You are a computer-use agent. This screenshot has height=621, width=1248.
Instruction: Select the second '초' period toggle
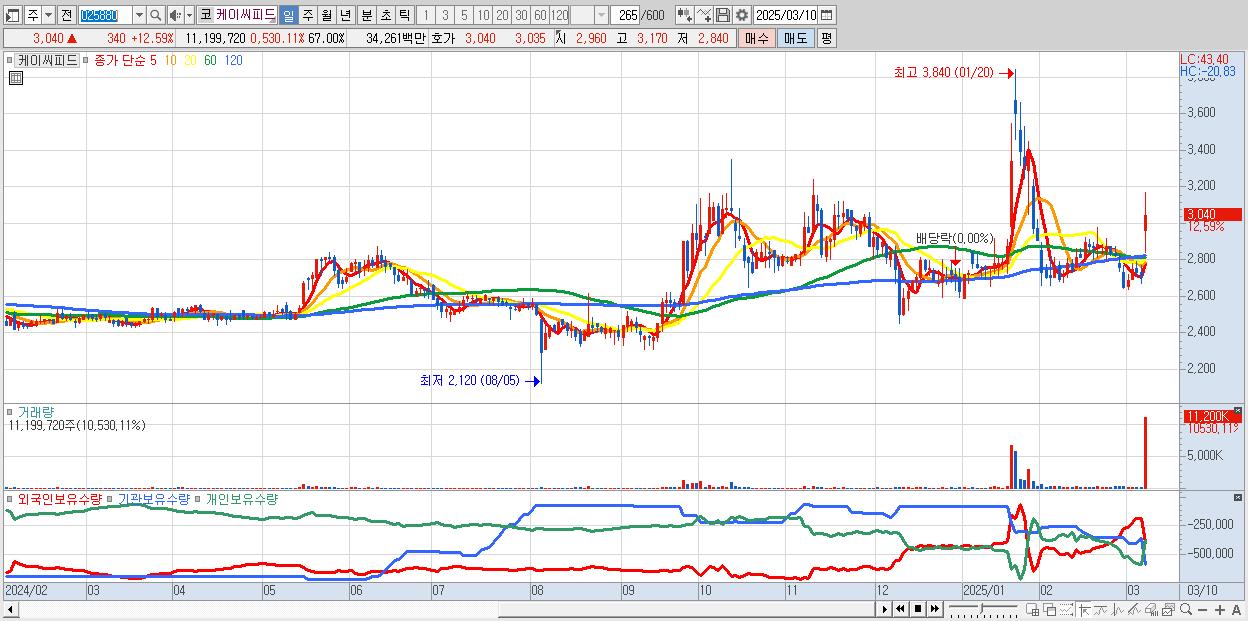(385, 15)
